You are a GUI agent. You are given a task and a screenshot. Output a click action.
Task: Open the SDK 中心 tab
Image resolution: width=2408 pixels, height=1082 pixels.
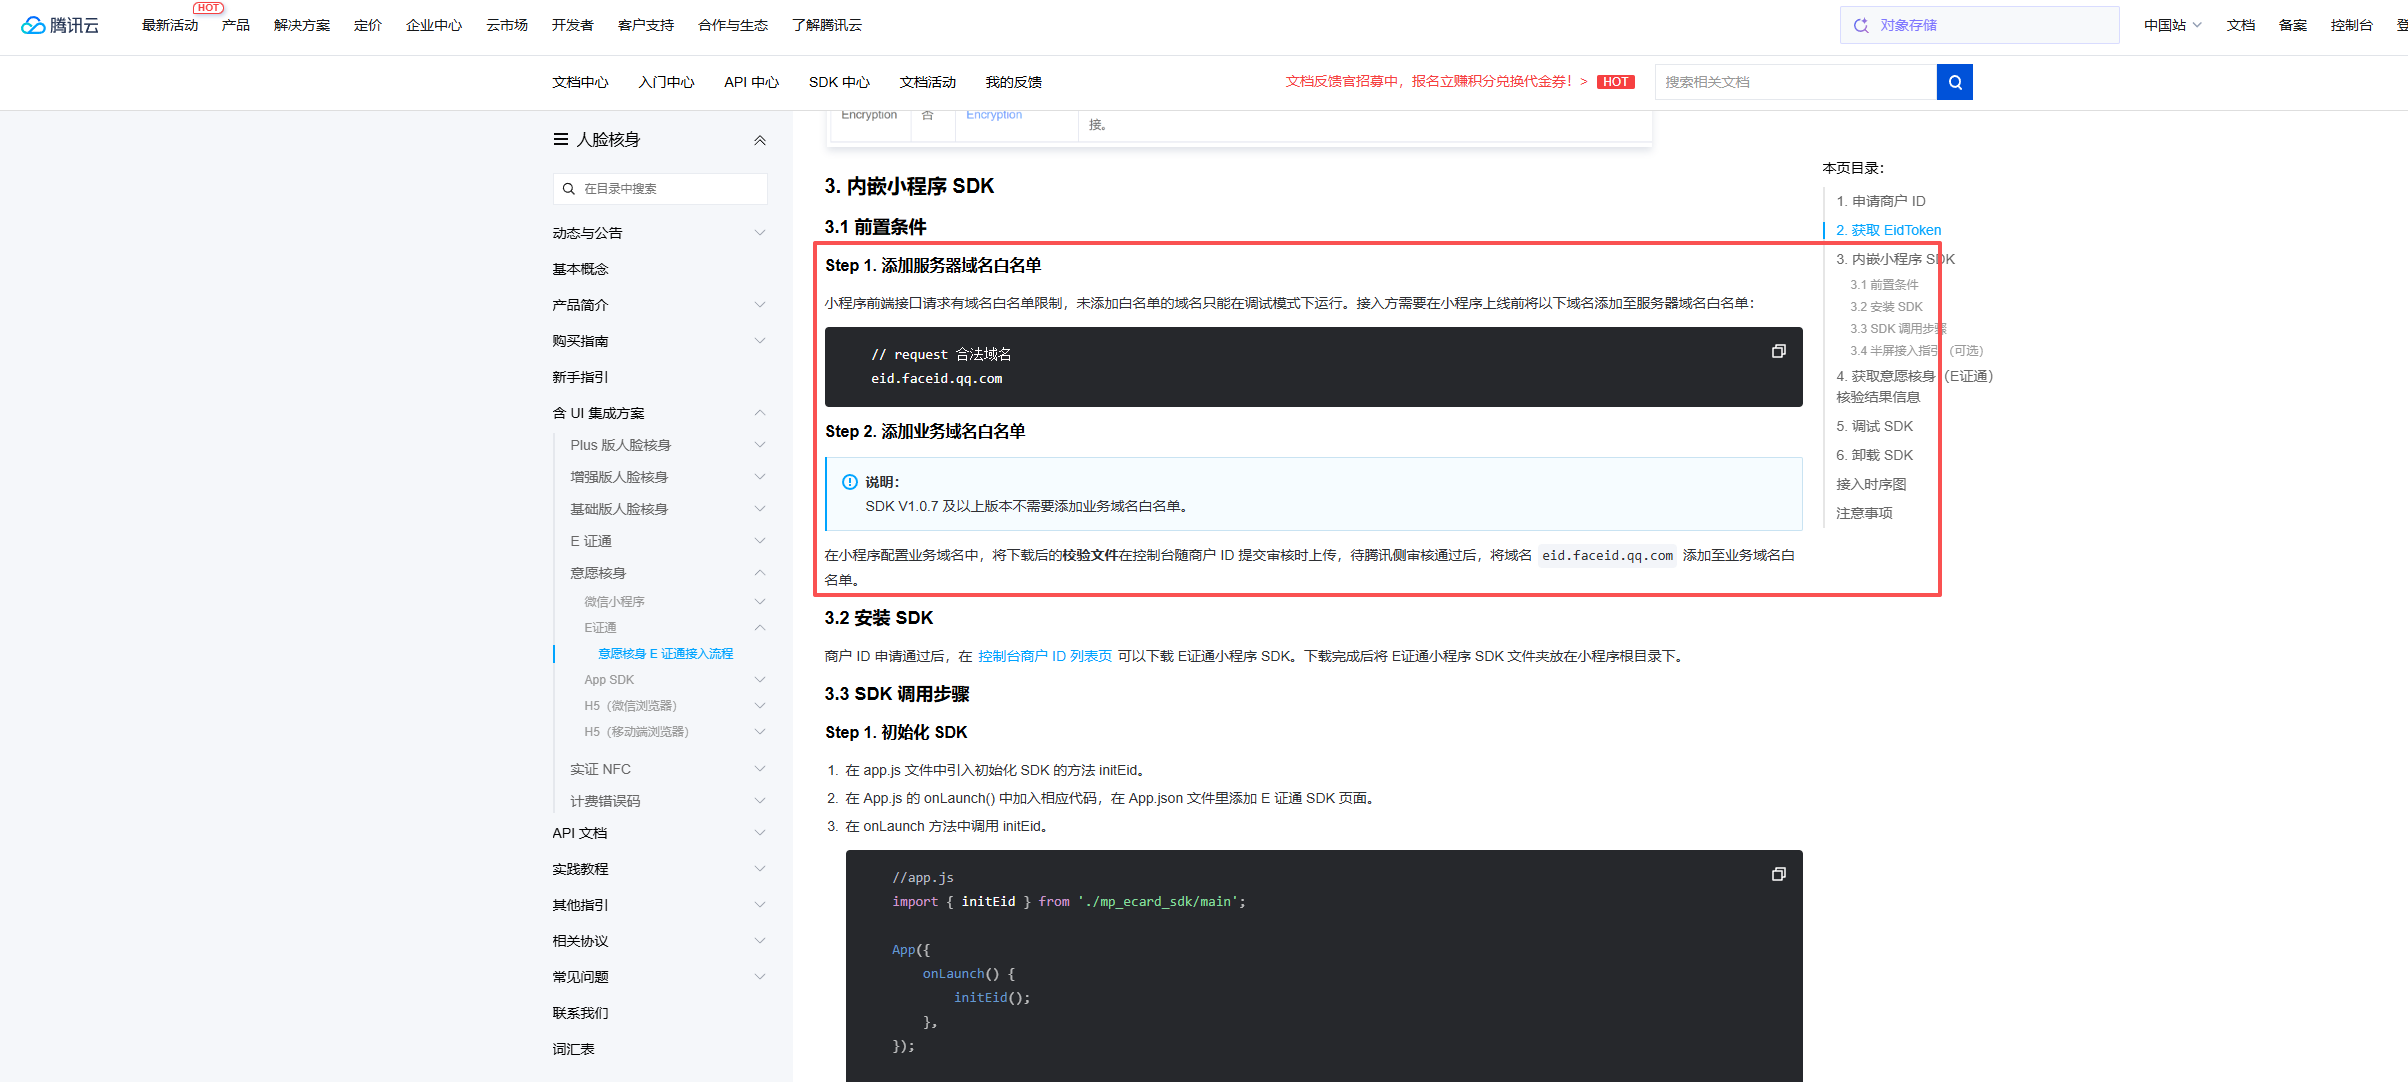coord(839,82)
